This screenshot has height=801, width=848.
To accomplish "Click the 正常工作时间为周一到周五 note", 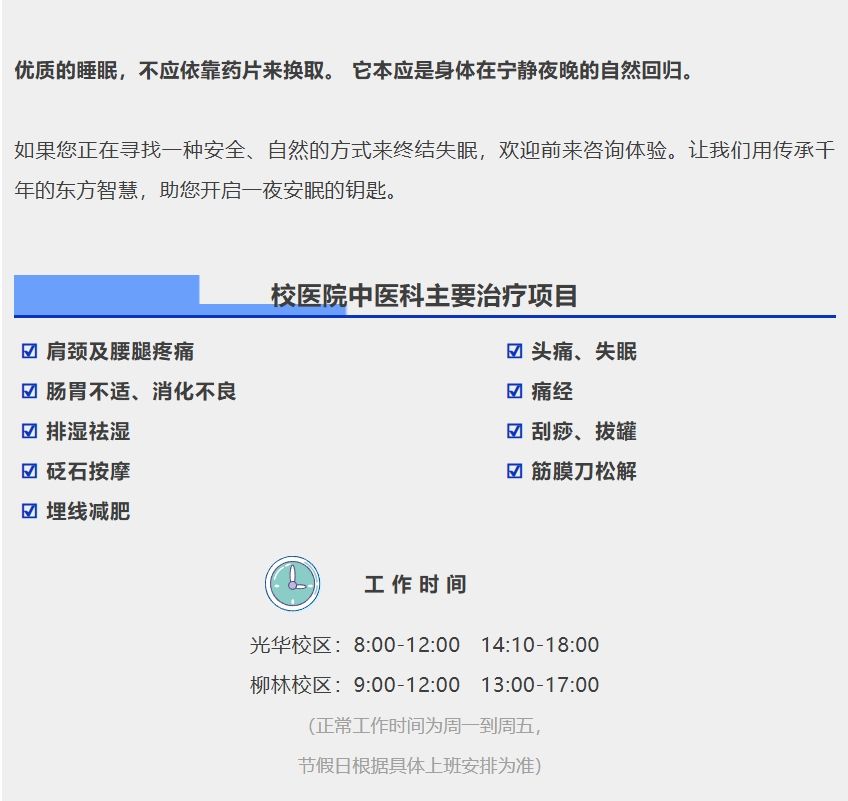I will [424, 726].
